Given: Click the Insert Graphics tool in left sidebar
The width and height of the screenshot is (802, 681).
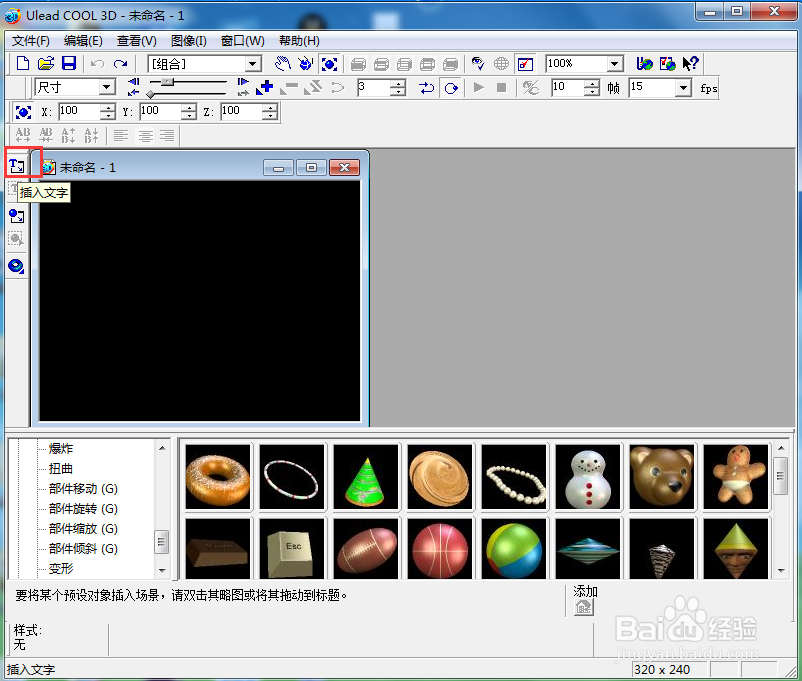Looking at the screenshot, I should tap(16, 216).
